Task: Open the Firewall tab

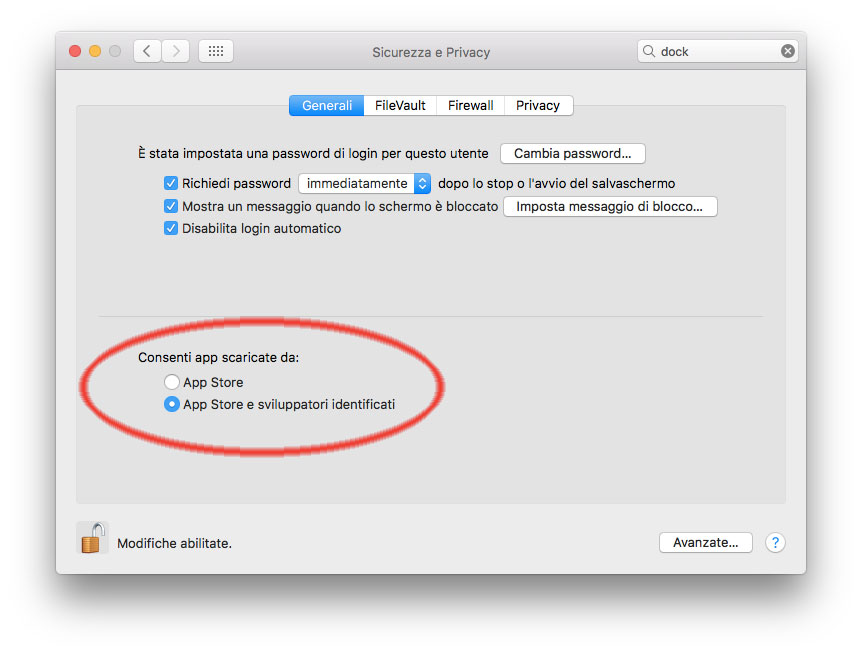Action: tap(470, 105)
